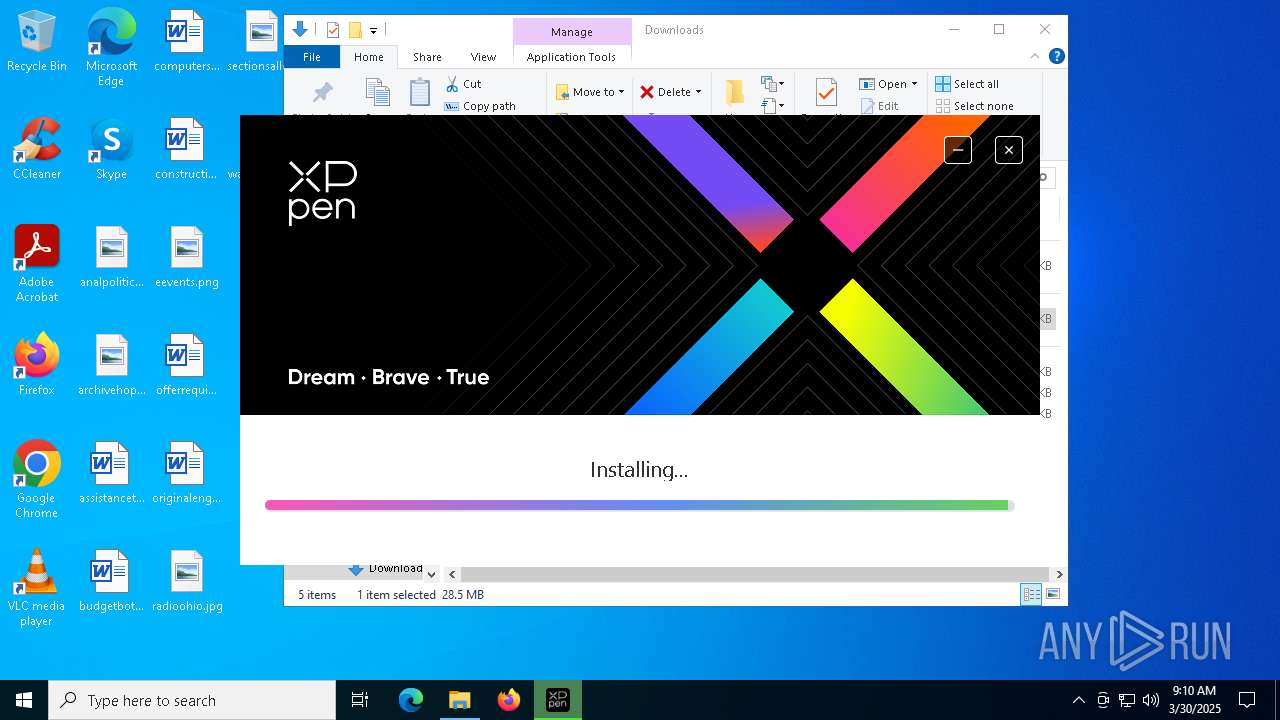
Task: Open Customize Quick Access Toolbar dropdown
Action: click(373, 31)
